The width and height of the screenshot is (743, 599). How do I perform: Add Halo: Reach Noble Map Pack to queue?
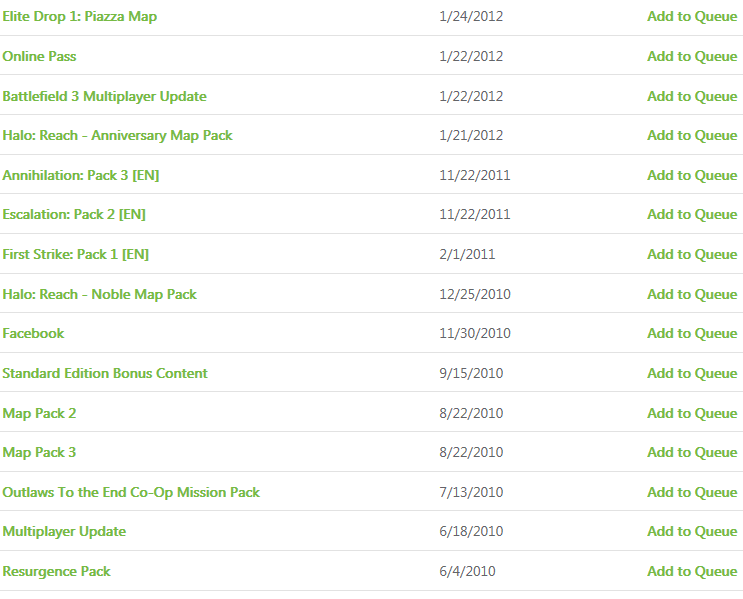click(691, 294)
